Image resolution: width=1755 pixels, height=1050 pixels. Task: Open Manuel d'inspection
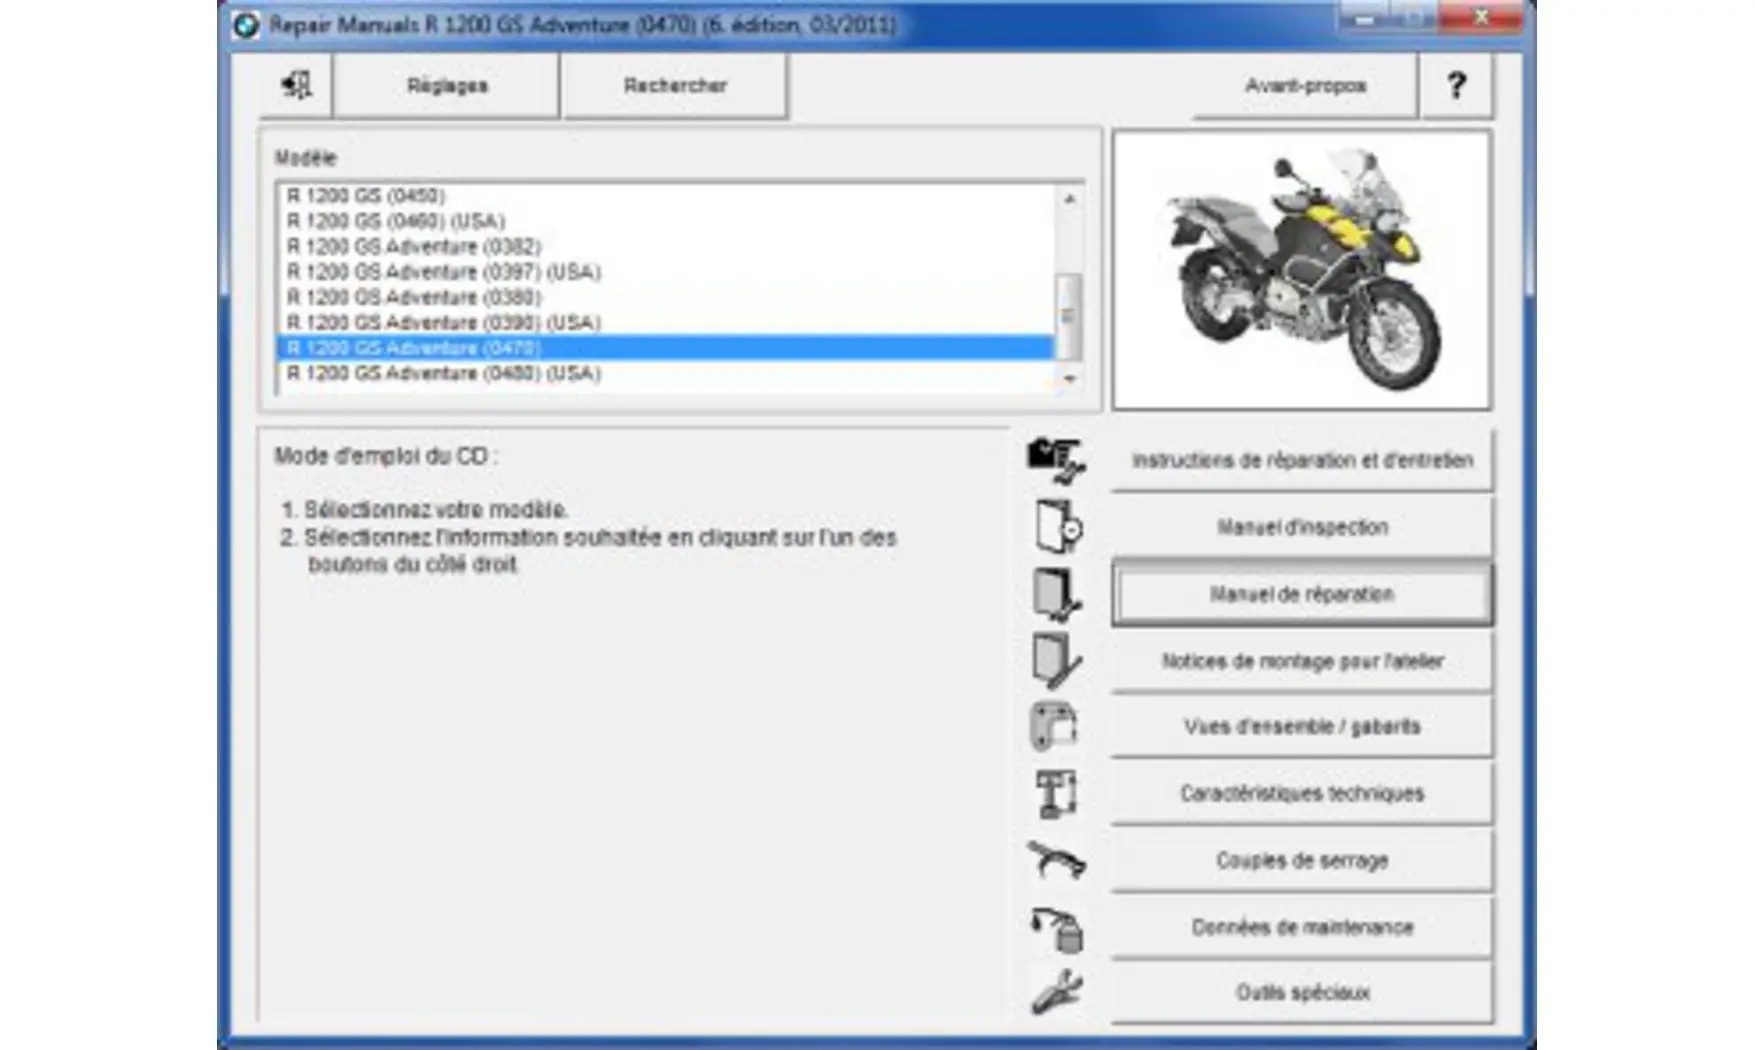tap(1302, 527)
